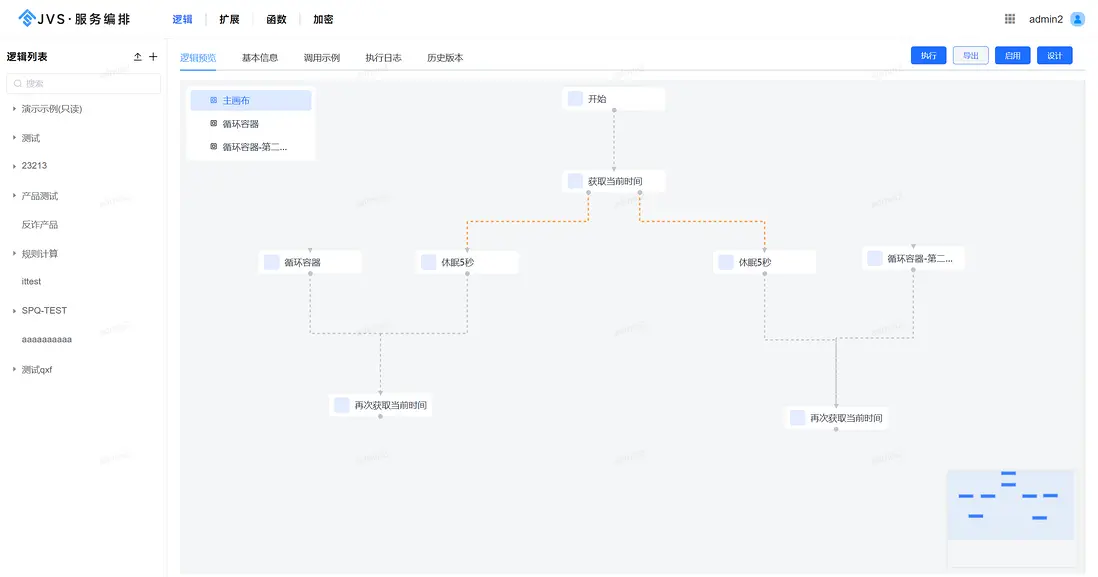Select the 主画布 canvas icon
This screenshot has height=577, width=1098.
click(213, 100)
